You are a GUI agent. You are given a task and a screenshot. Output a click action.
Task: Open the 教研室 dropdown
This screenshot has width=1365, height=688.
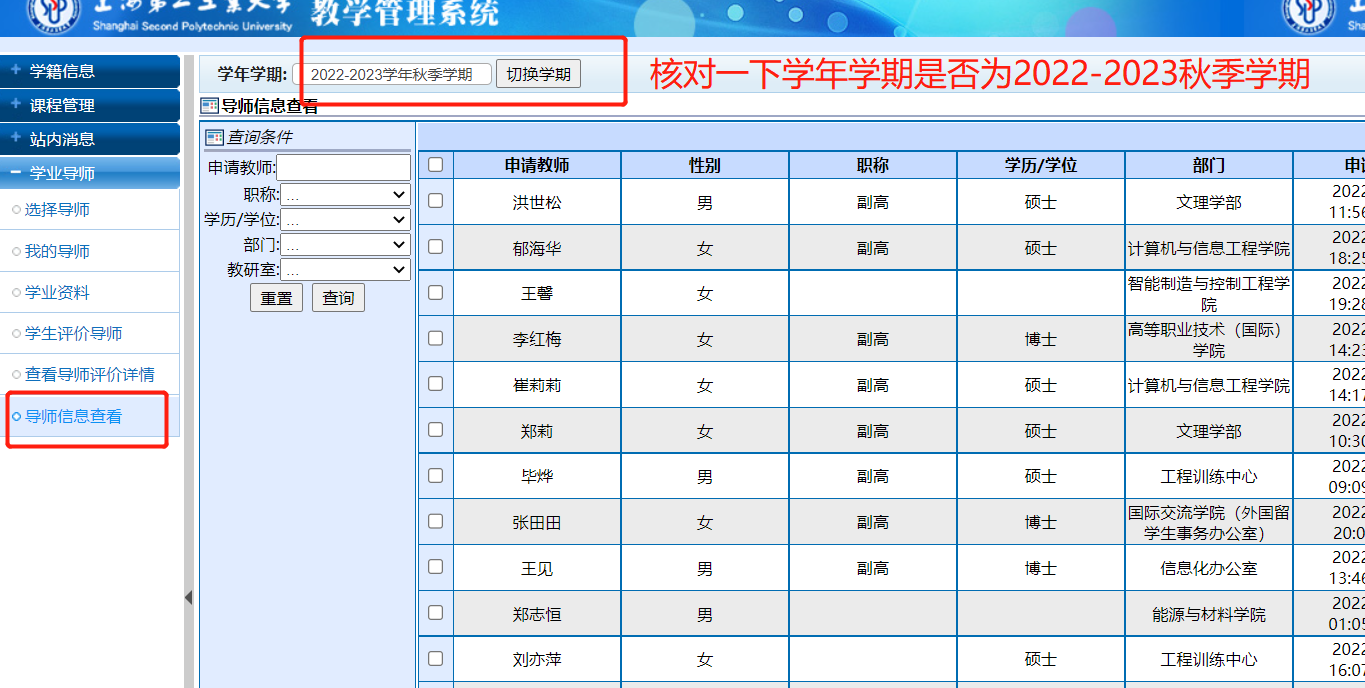click(346, 270)
